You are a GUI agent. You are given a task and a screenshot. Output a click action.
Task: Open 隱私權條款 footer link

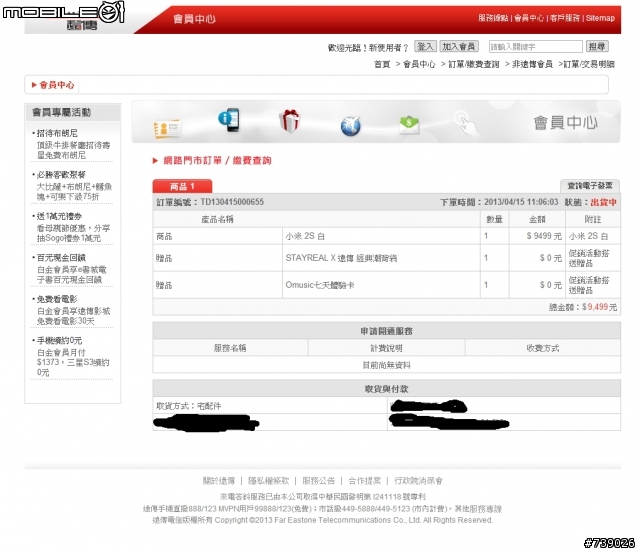269,481
